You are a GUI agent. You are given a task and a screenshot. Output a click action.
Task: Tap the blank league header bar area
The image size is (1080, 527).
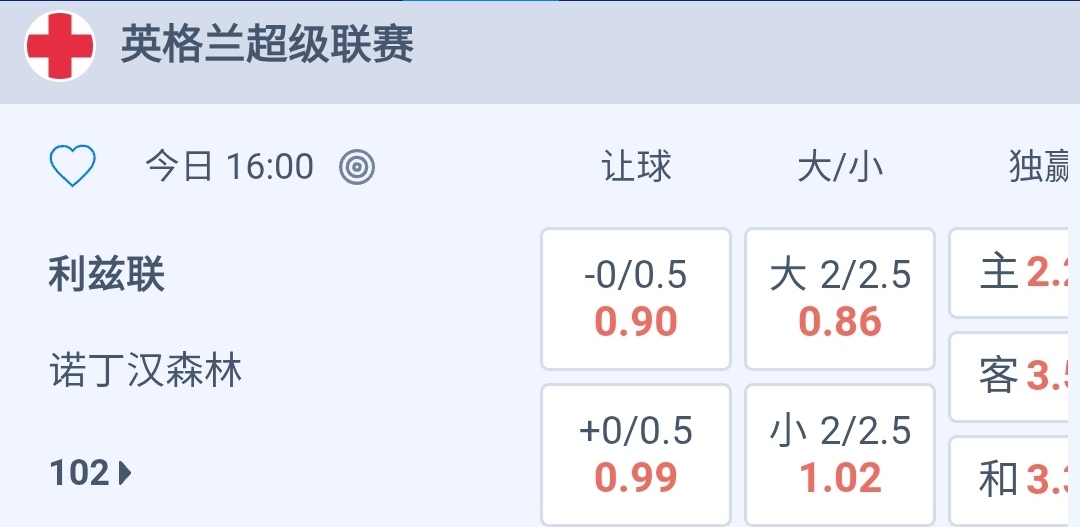(x=750, y=50)
